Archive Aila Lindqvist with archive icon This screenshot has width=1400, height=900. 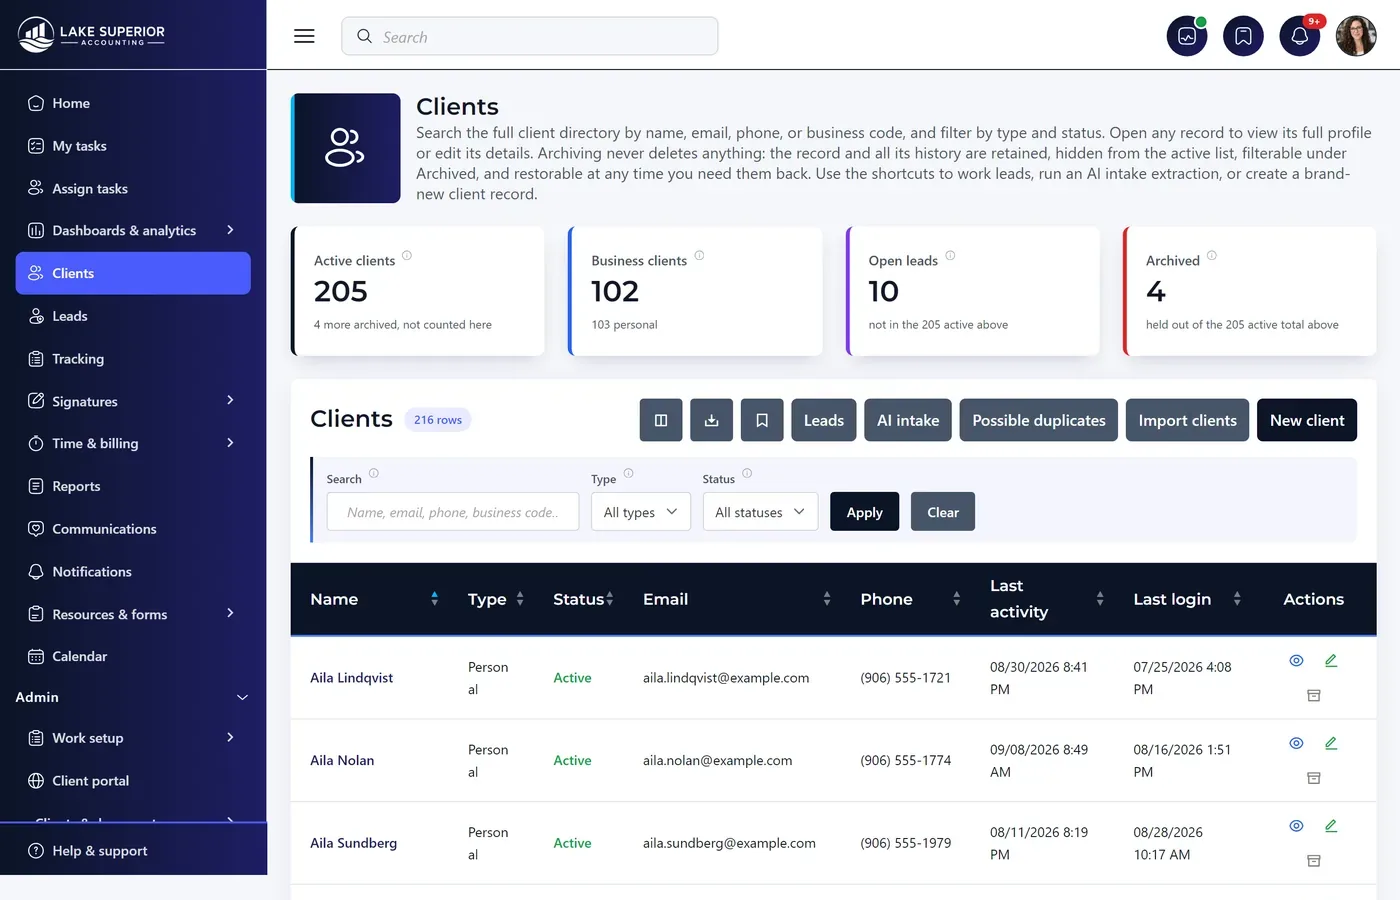pos(1314,695)
